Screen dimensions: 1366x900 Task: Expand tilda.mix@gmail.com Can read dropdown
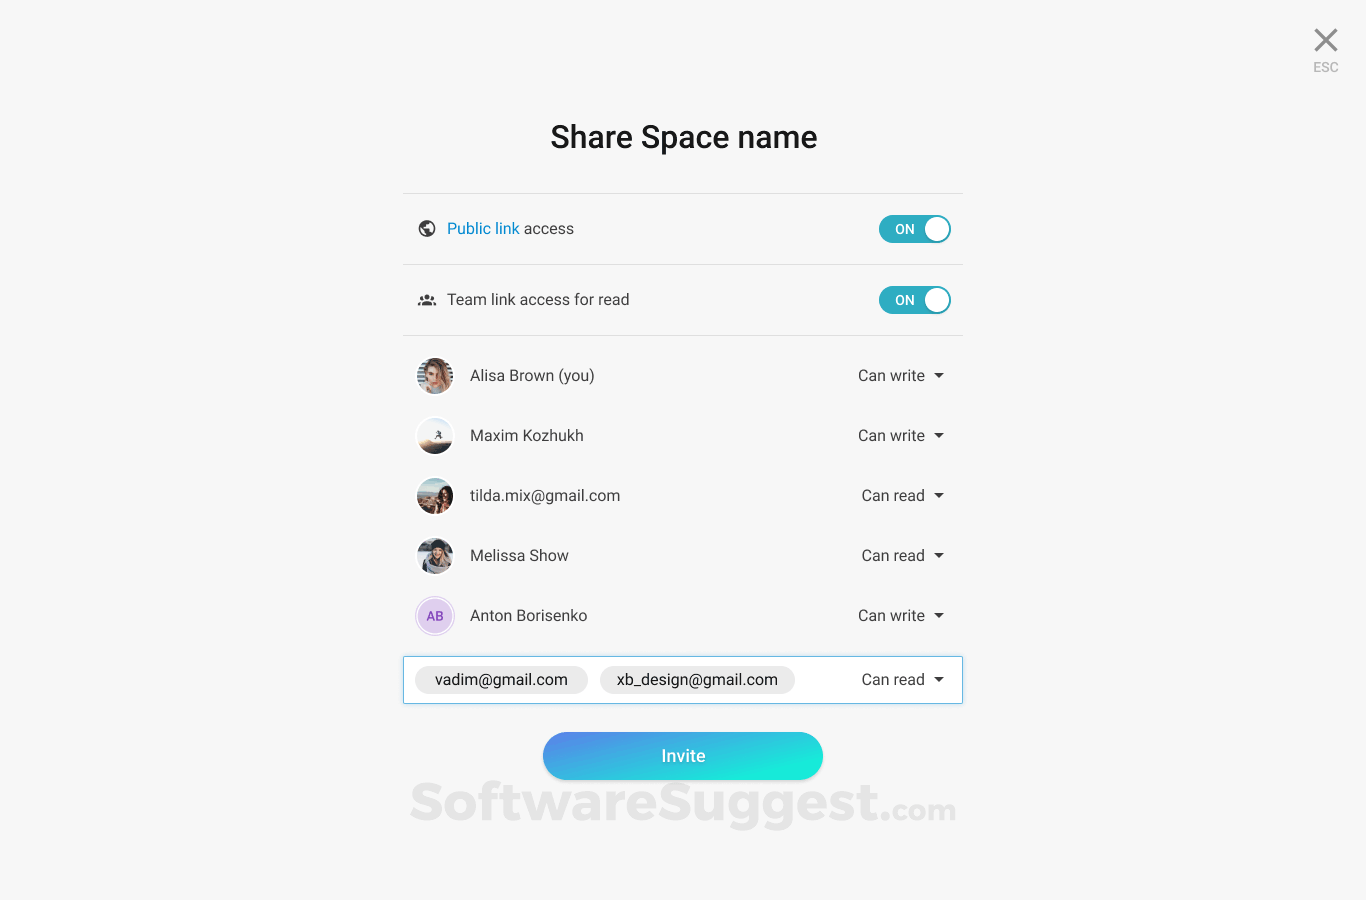[903, 496]
